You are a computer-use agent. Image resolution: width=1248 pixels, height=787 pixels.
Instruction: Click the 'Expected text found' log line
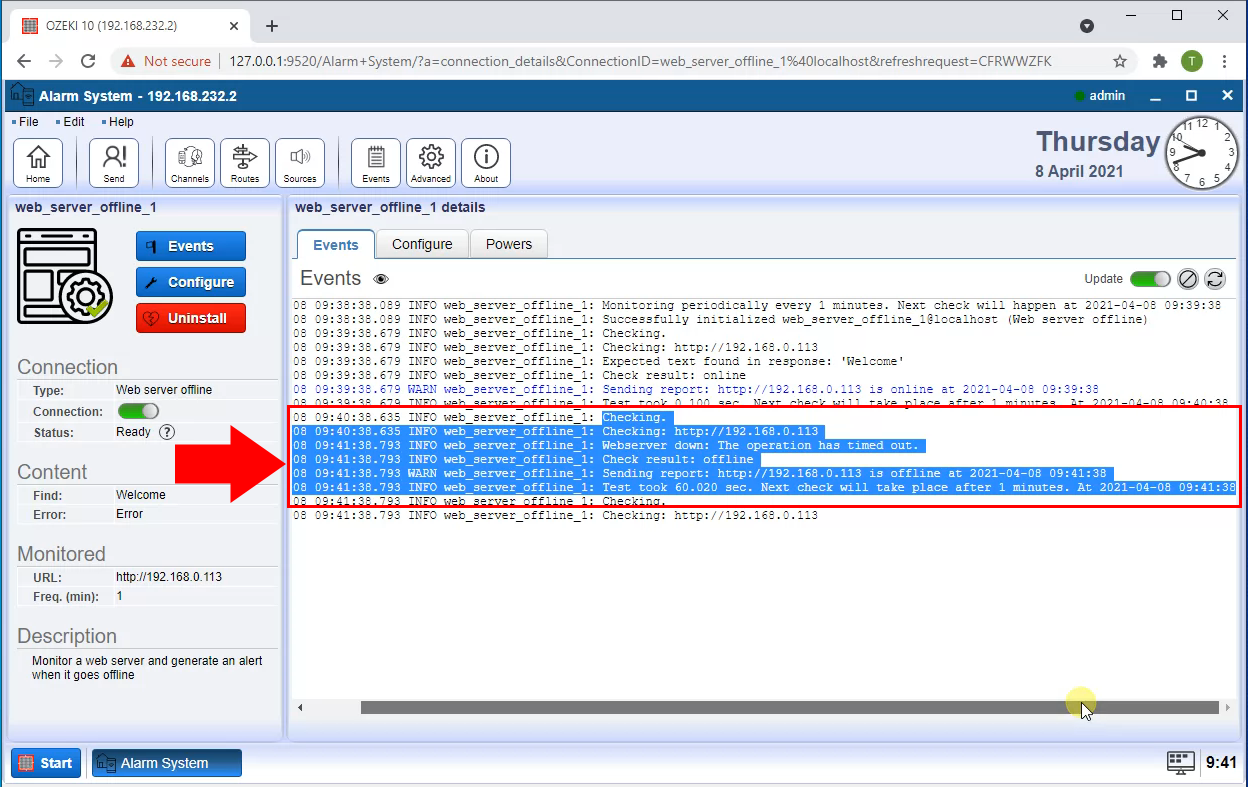(599, 362)
